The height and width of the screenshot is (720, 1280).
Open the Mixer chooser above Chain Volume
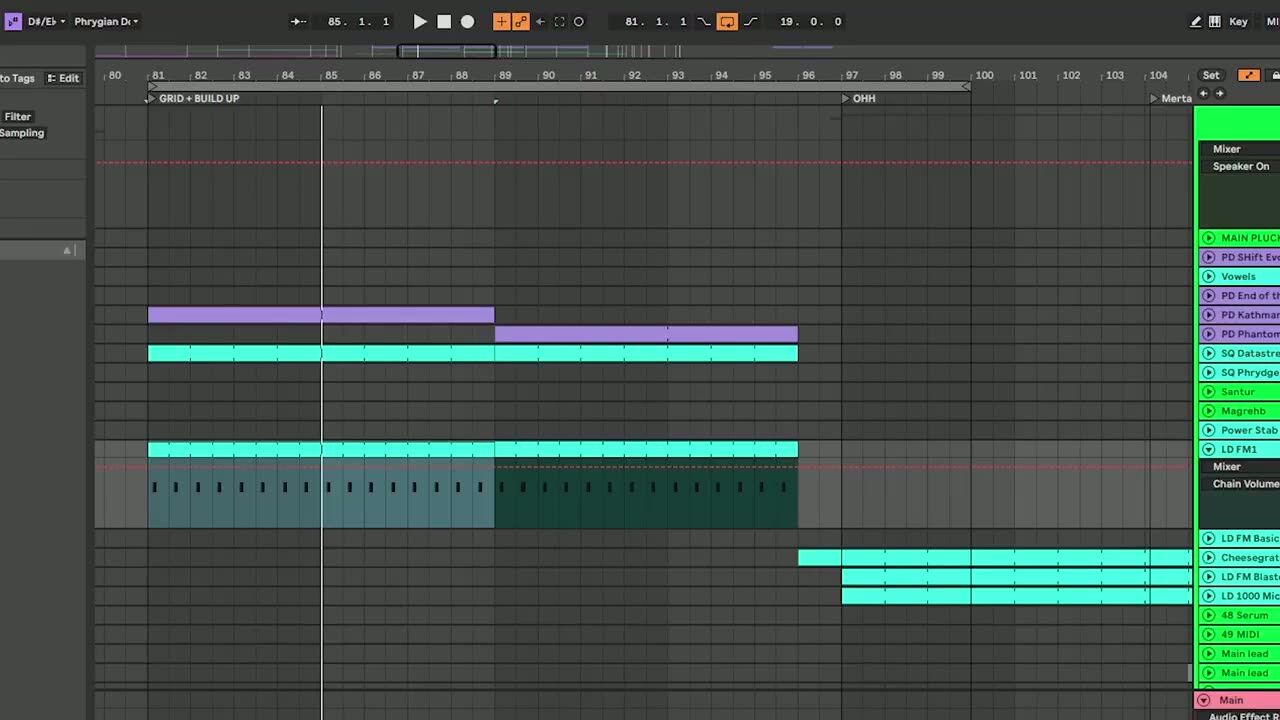1239,467
